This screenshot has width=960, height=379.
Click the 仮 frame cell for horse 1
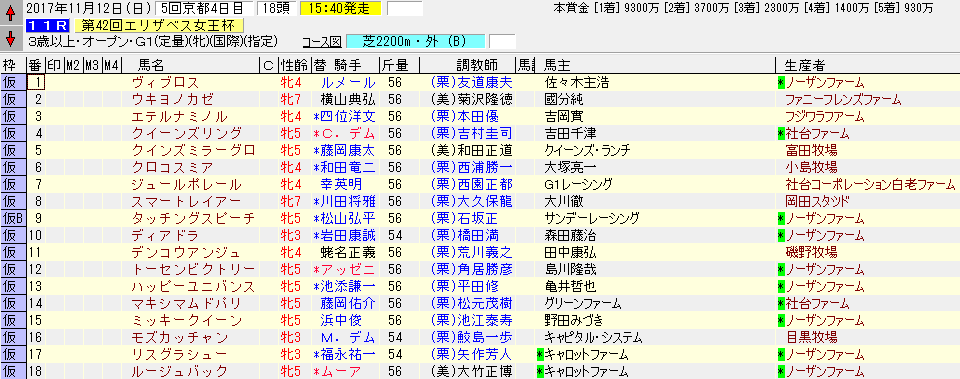coord(13,82)
